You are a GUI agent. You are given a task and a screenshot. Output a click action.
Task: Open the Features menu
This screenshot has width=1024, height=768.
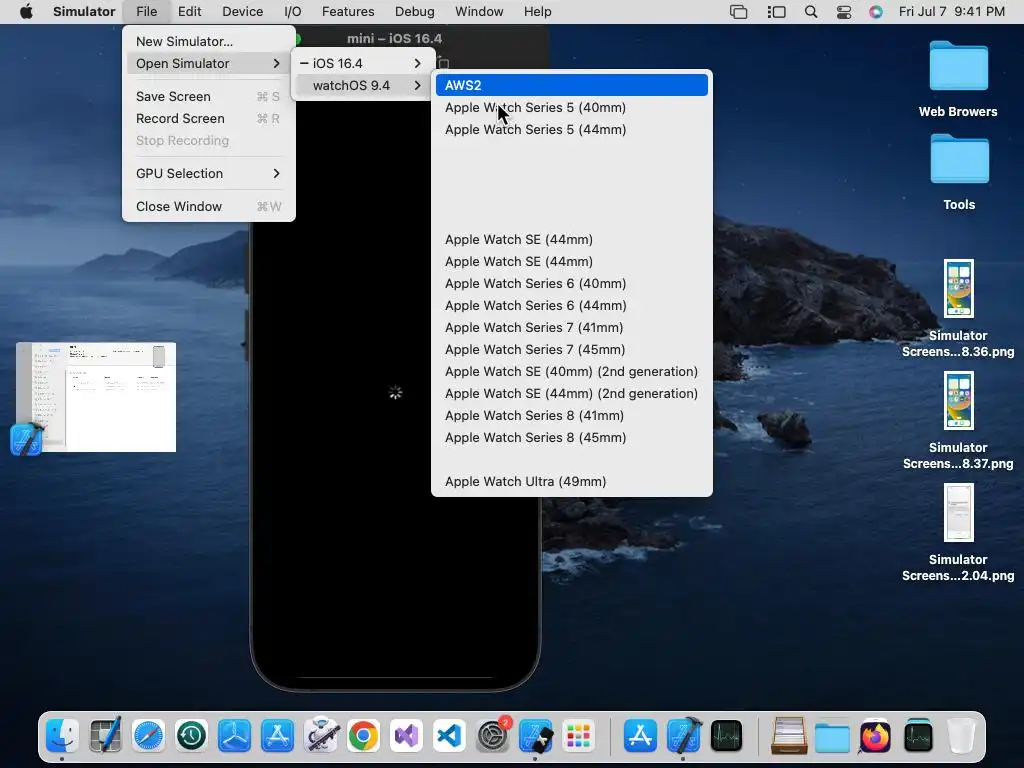point(348,12)
